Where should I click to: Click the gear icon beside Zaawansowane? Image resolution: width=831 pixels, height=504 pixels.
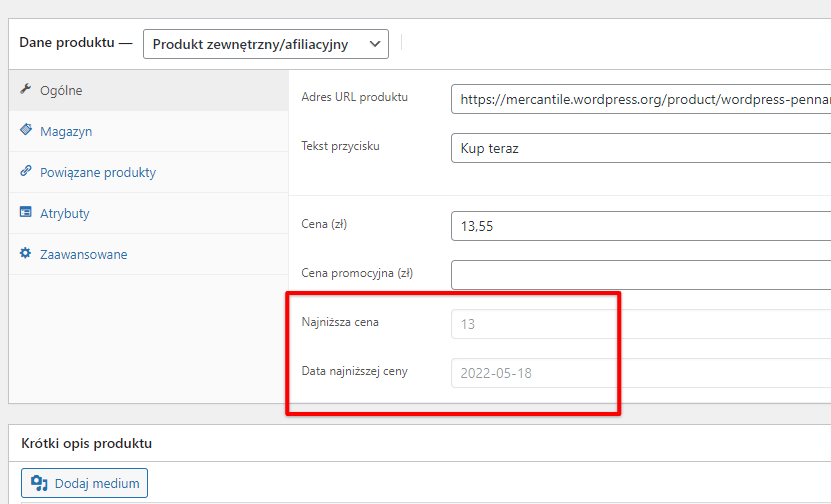25,253
